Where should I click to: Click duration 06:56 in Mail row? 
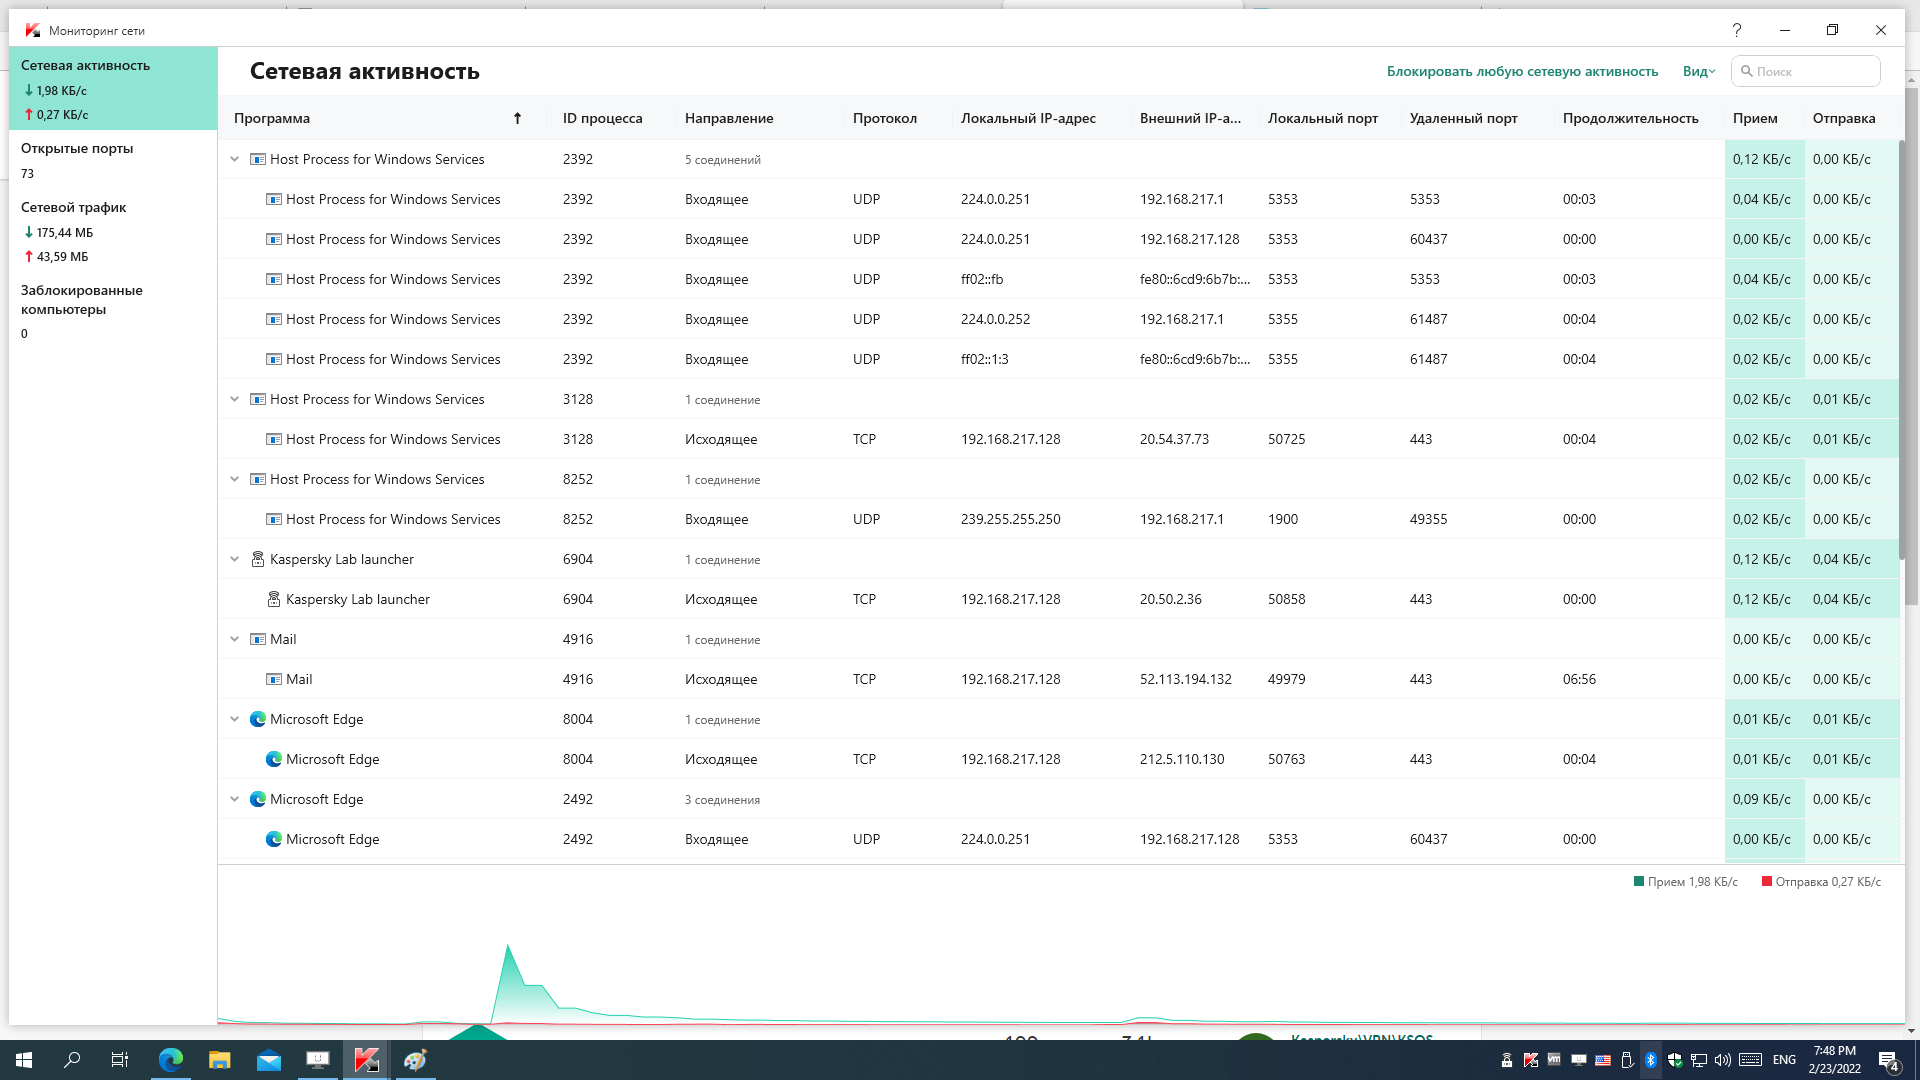(x=1579, y=679)
